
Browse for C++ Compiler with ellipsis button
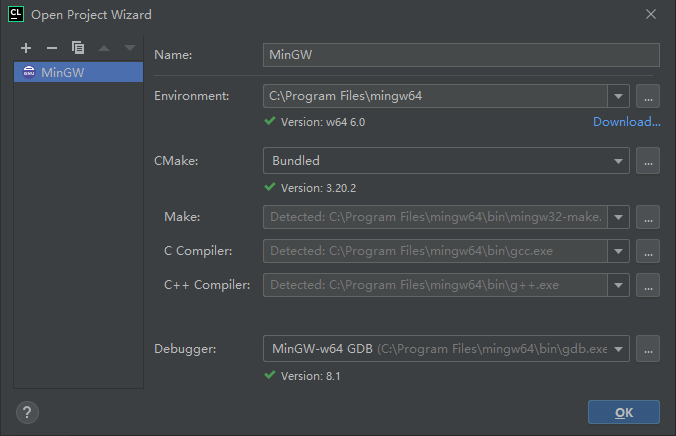click(648, 285)
